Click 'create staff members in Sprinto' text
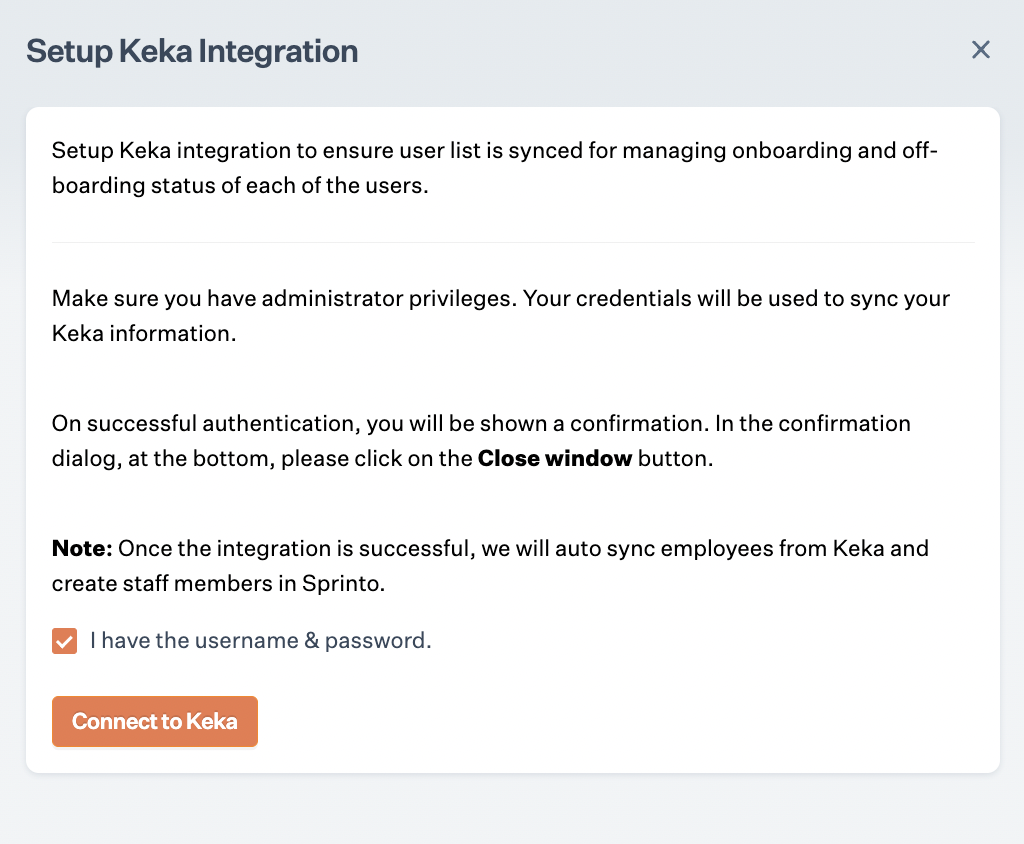1024x844 pixels. pyautogui.click(x=218, y=584)
